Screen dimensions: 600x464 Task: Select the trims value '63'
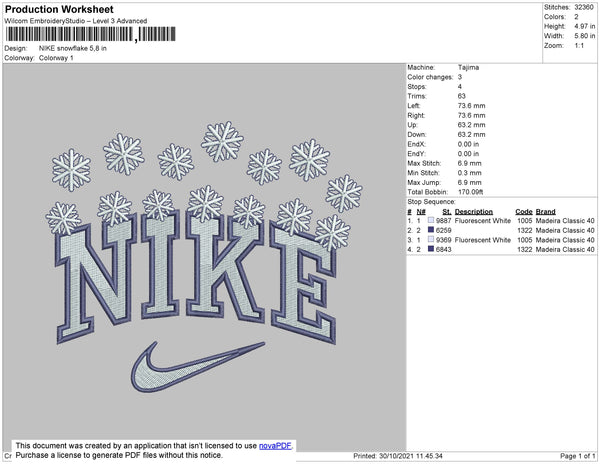click(x=461, y=96)
